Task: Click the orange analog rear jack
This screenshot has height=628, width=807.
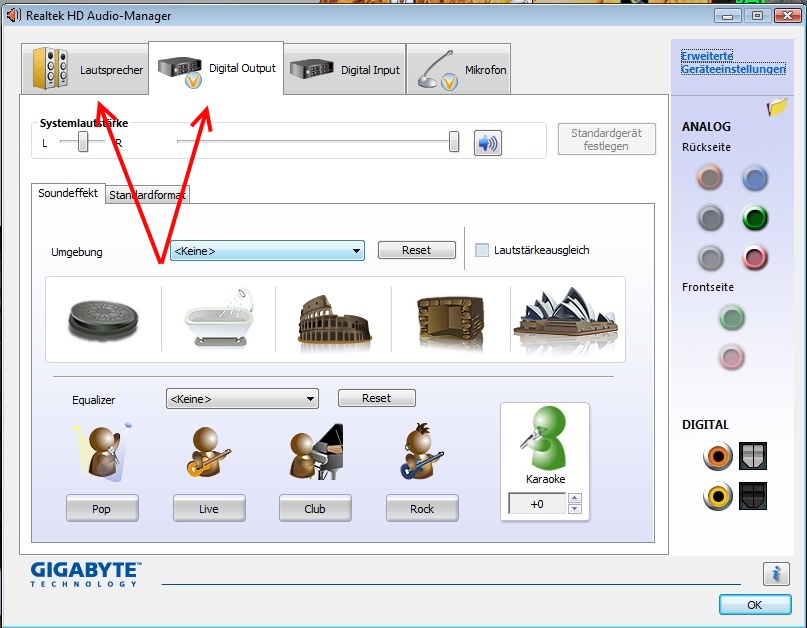Action: click(x=710, y=178)
